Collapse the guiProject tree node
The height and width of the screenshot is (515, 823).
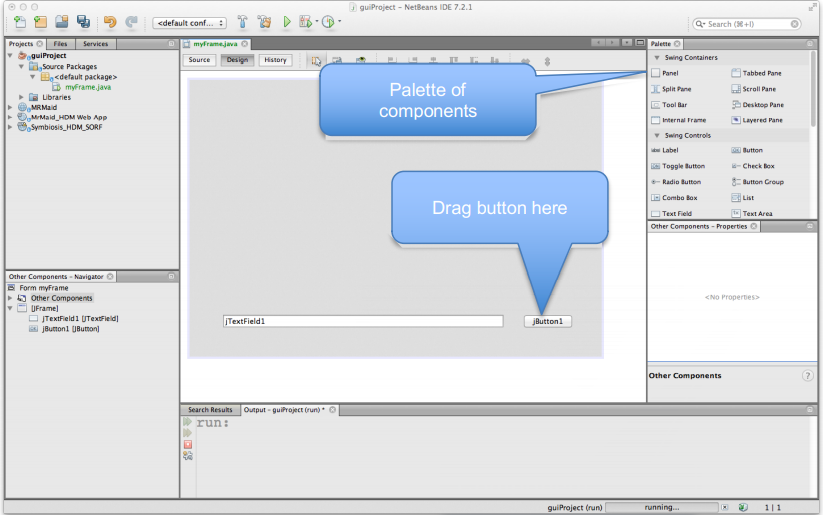point(10,55)
